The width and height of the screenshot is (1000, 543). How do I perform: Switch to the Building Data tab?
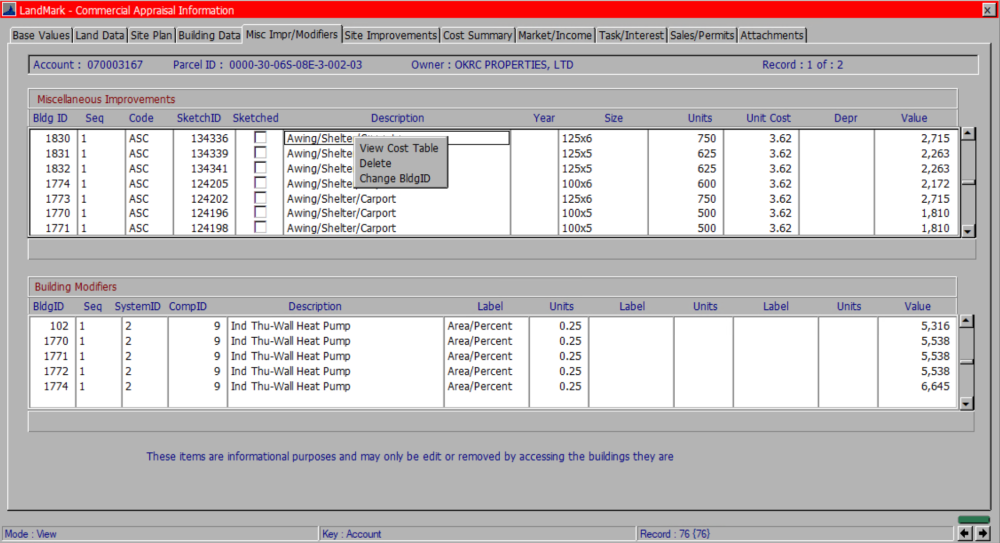[209, 35]
